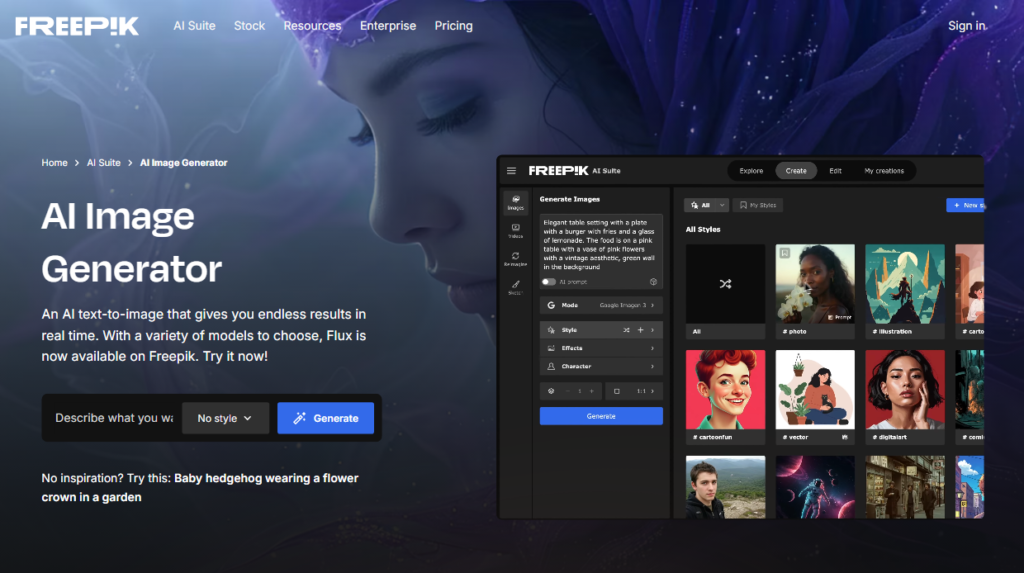Open the AI Suite menu in navbar
Viewport: 1024px width, 573px height.
[194, 26]
